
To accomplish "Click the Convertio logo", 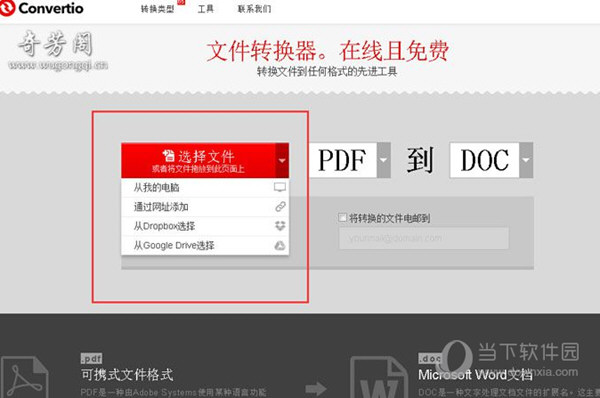I will point(41,8).
